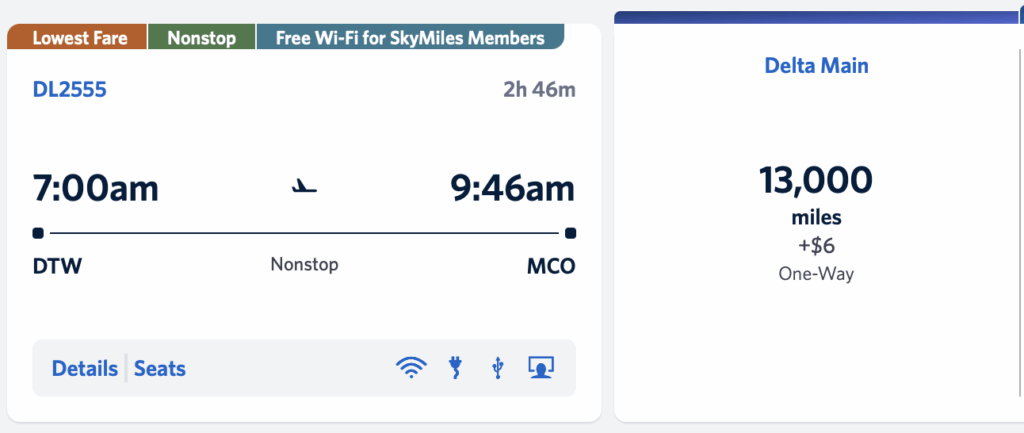Click the destination dot above MCO
The height and width of the screenshot is (433, 1024).
(570, 233)
